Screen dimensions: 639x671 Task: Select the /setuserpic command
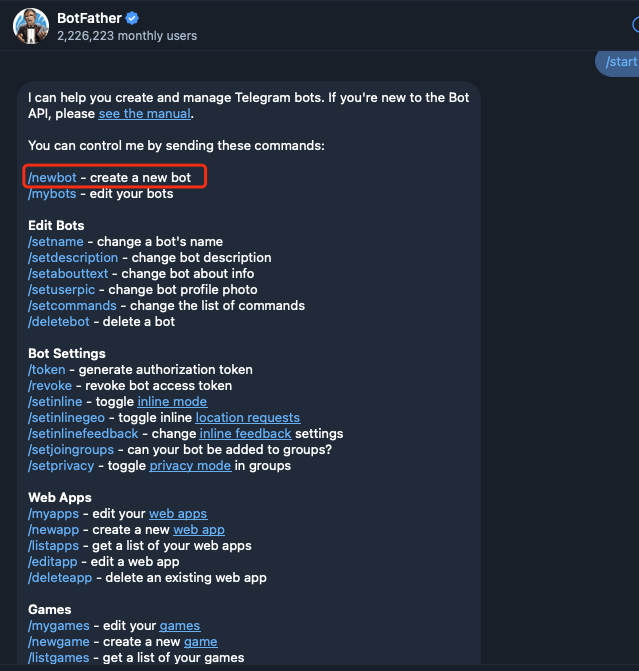coord(61,290)
